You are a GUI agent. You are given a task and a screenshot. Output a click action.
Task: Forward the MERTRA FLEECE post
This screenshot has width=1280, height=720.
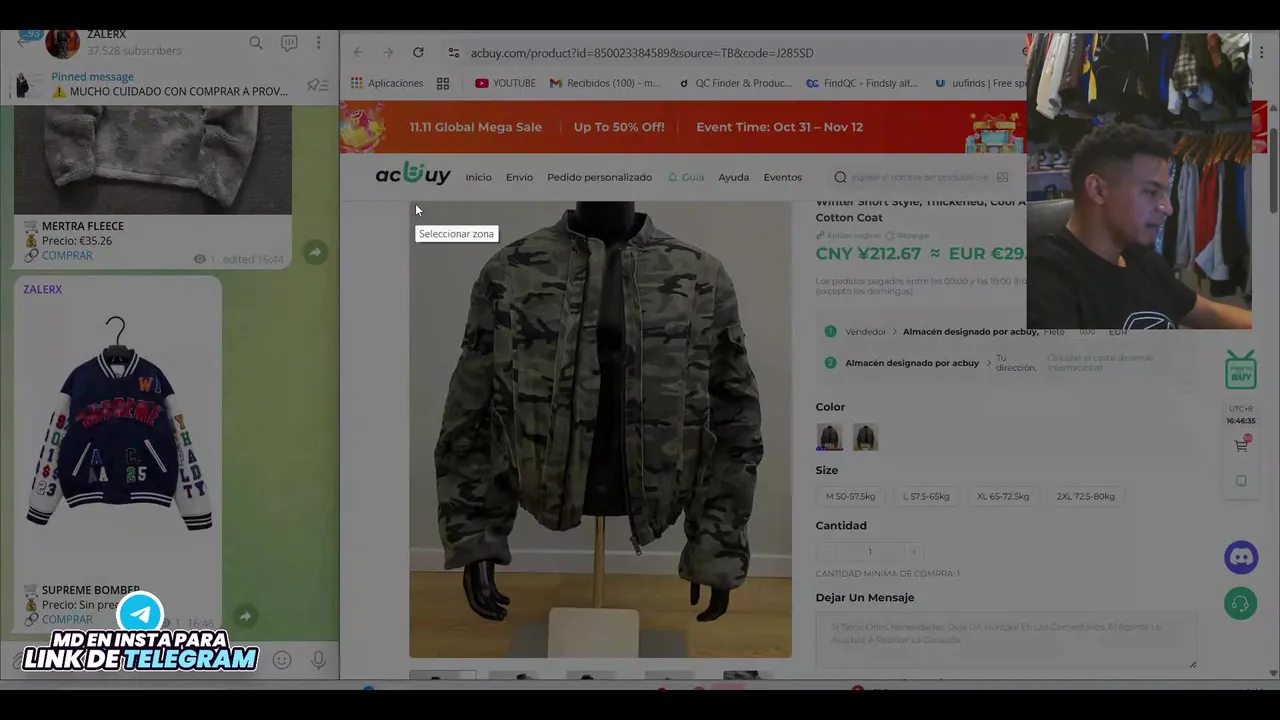315,252
